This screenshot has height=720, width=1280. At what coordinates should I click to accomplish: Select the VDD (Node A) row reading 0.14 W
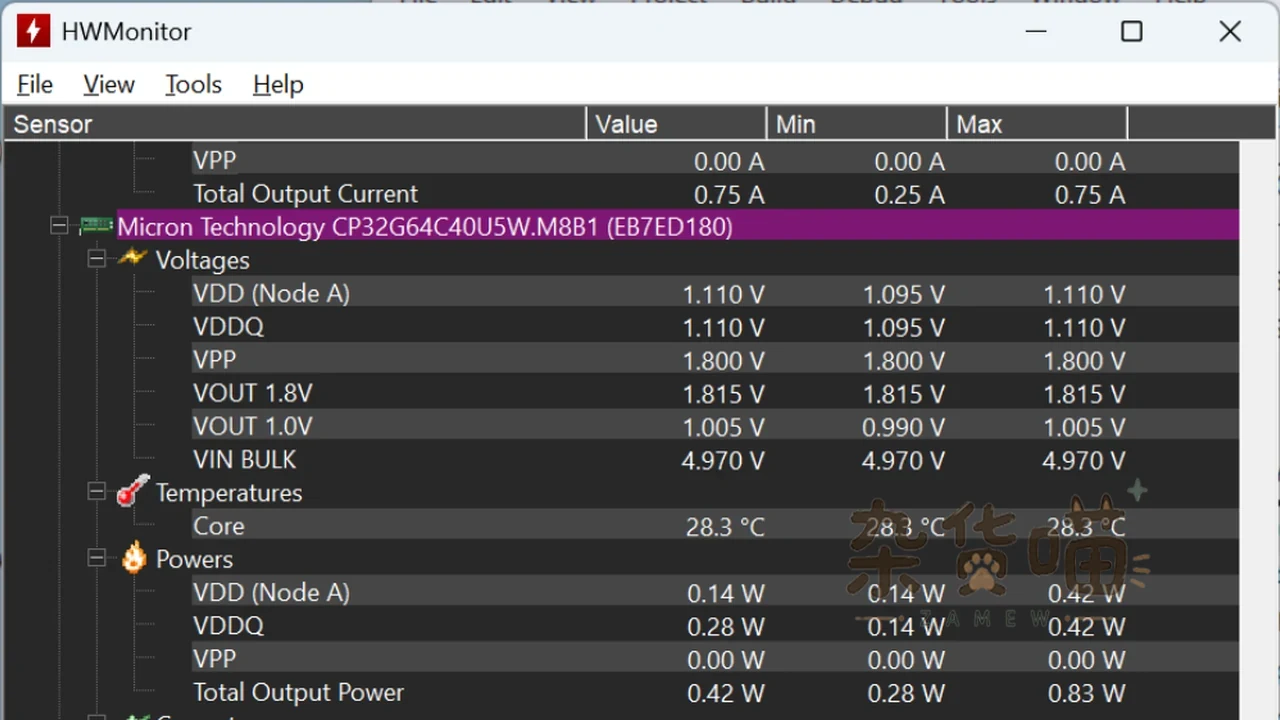click(x=715, y=592)
